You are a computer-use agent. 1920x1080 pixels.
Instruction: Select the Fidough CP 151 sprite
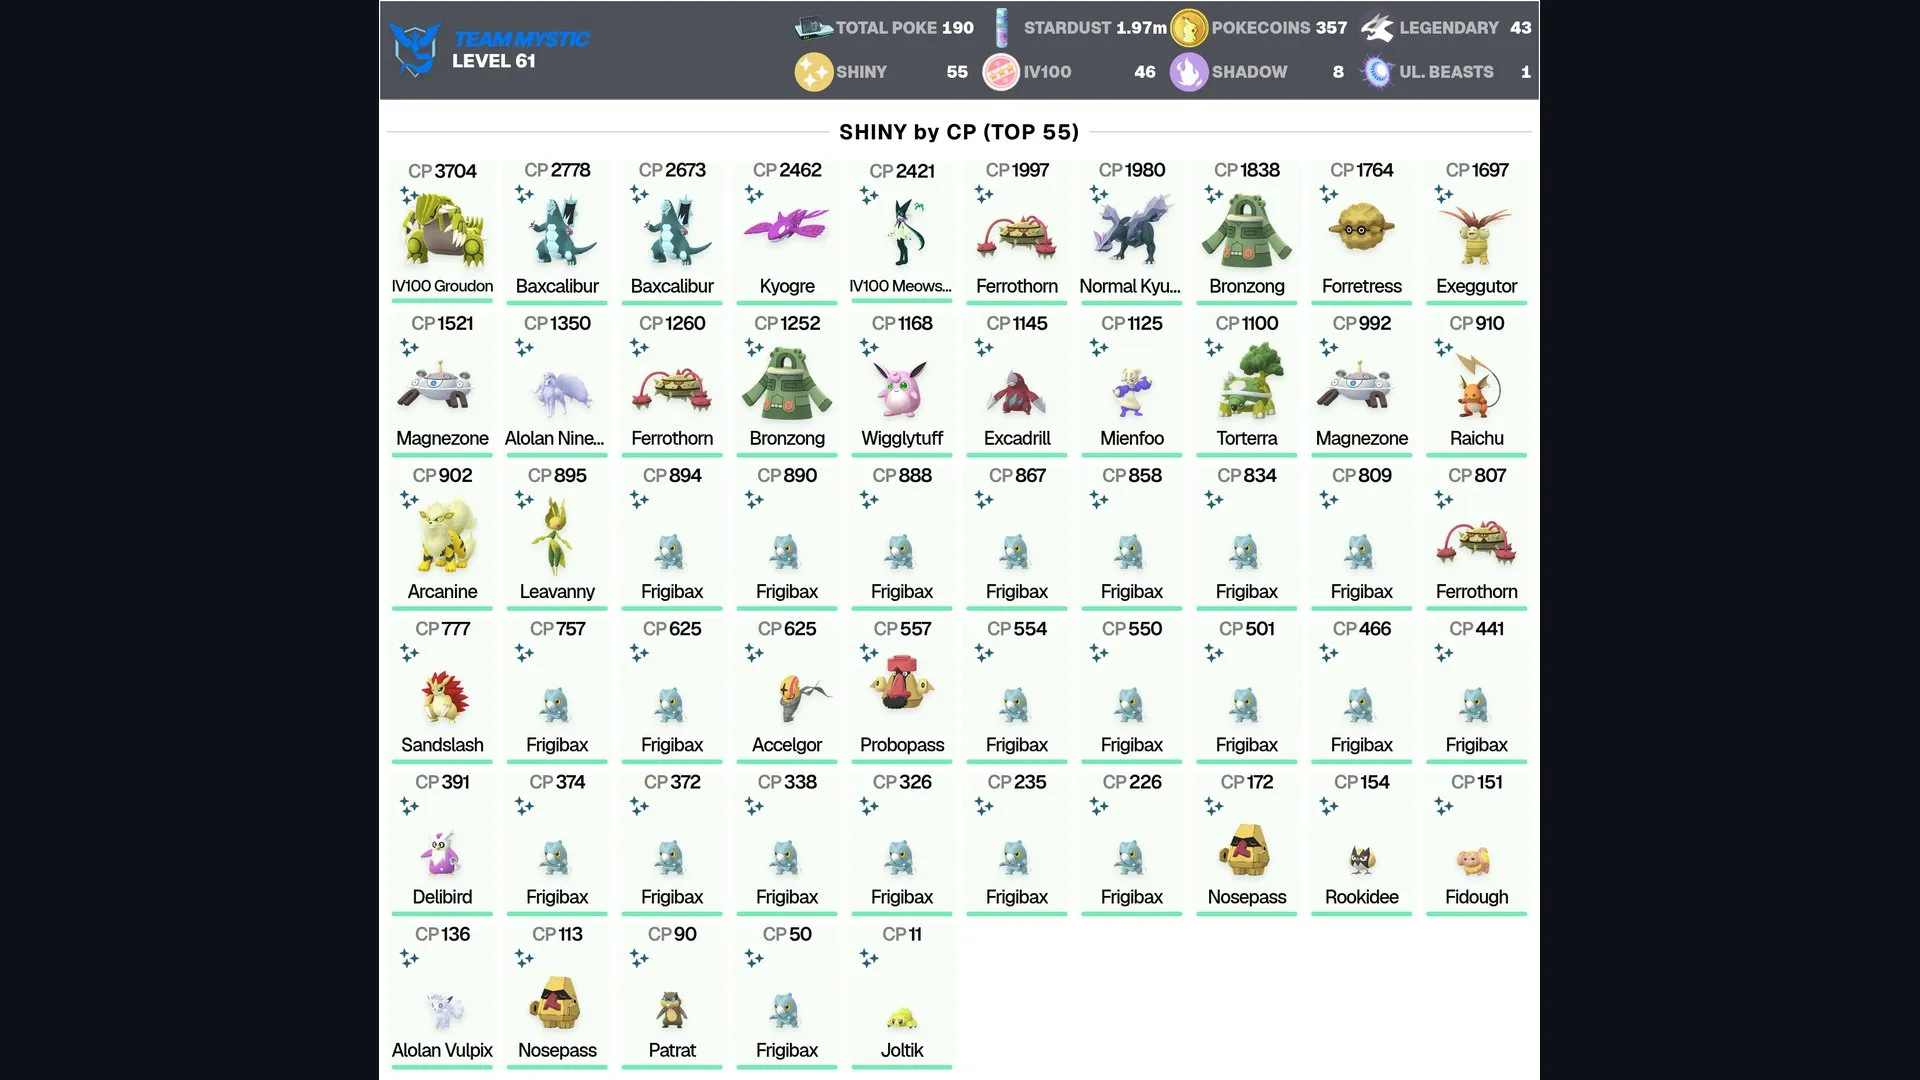point(1475,861)
